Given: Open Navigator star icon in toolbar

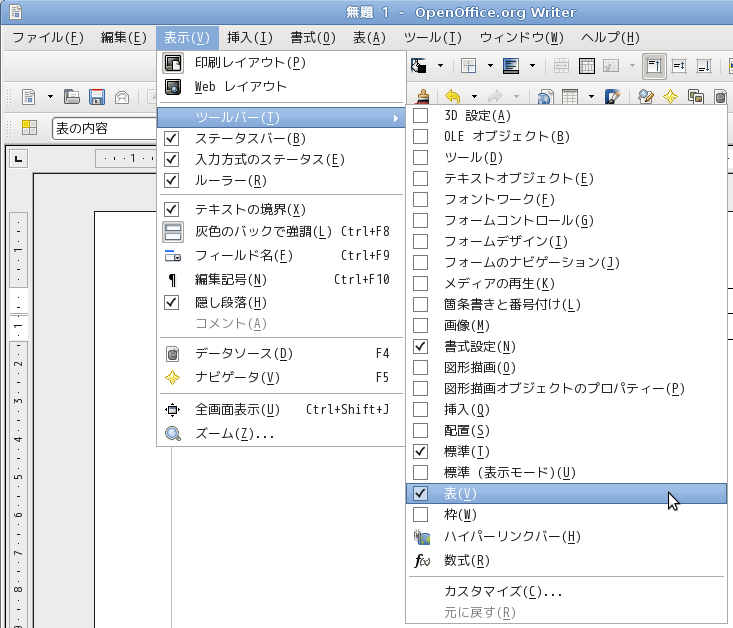Looking at the screenshot, I should pyautogui.click(x=670, y=97).
